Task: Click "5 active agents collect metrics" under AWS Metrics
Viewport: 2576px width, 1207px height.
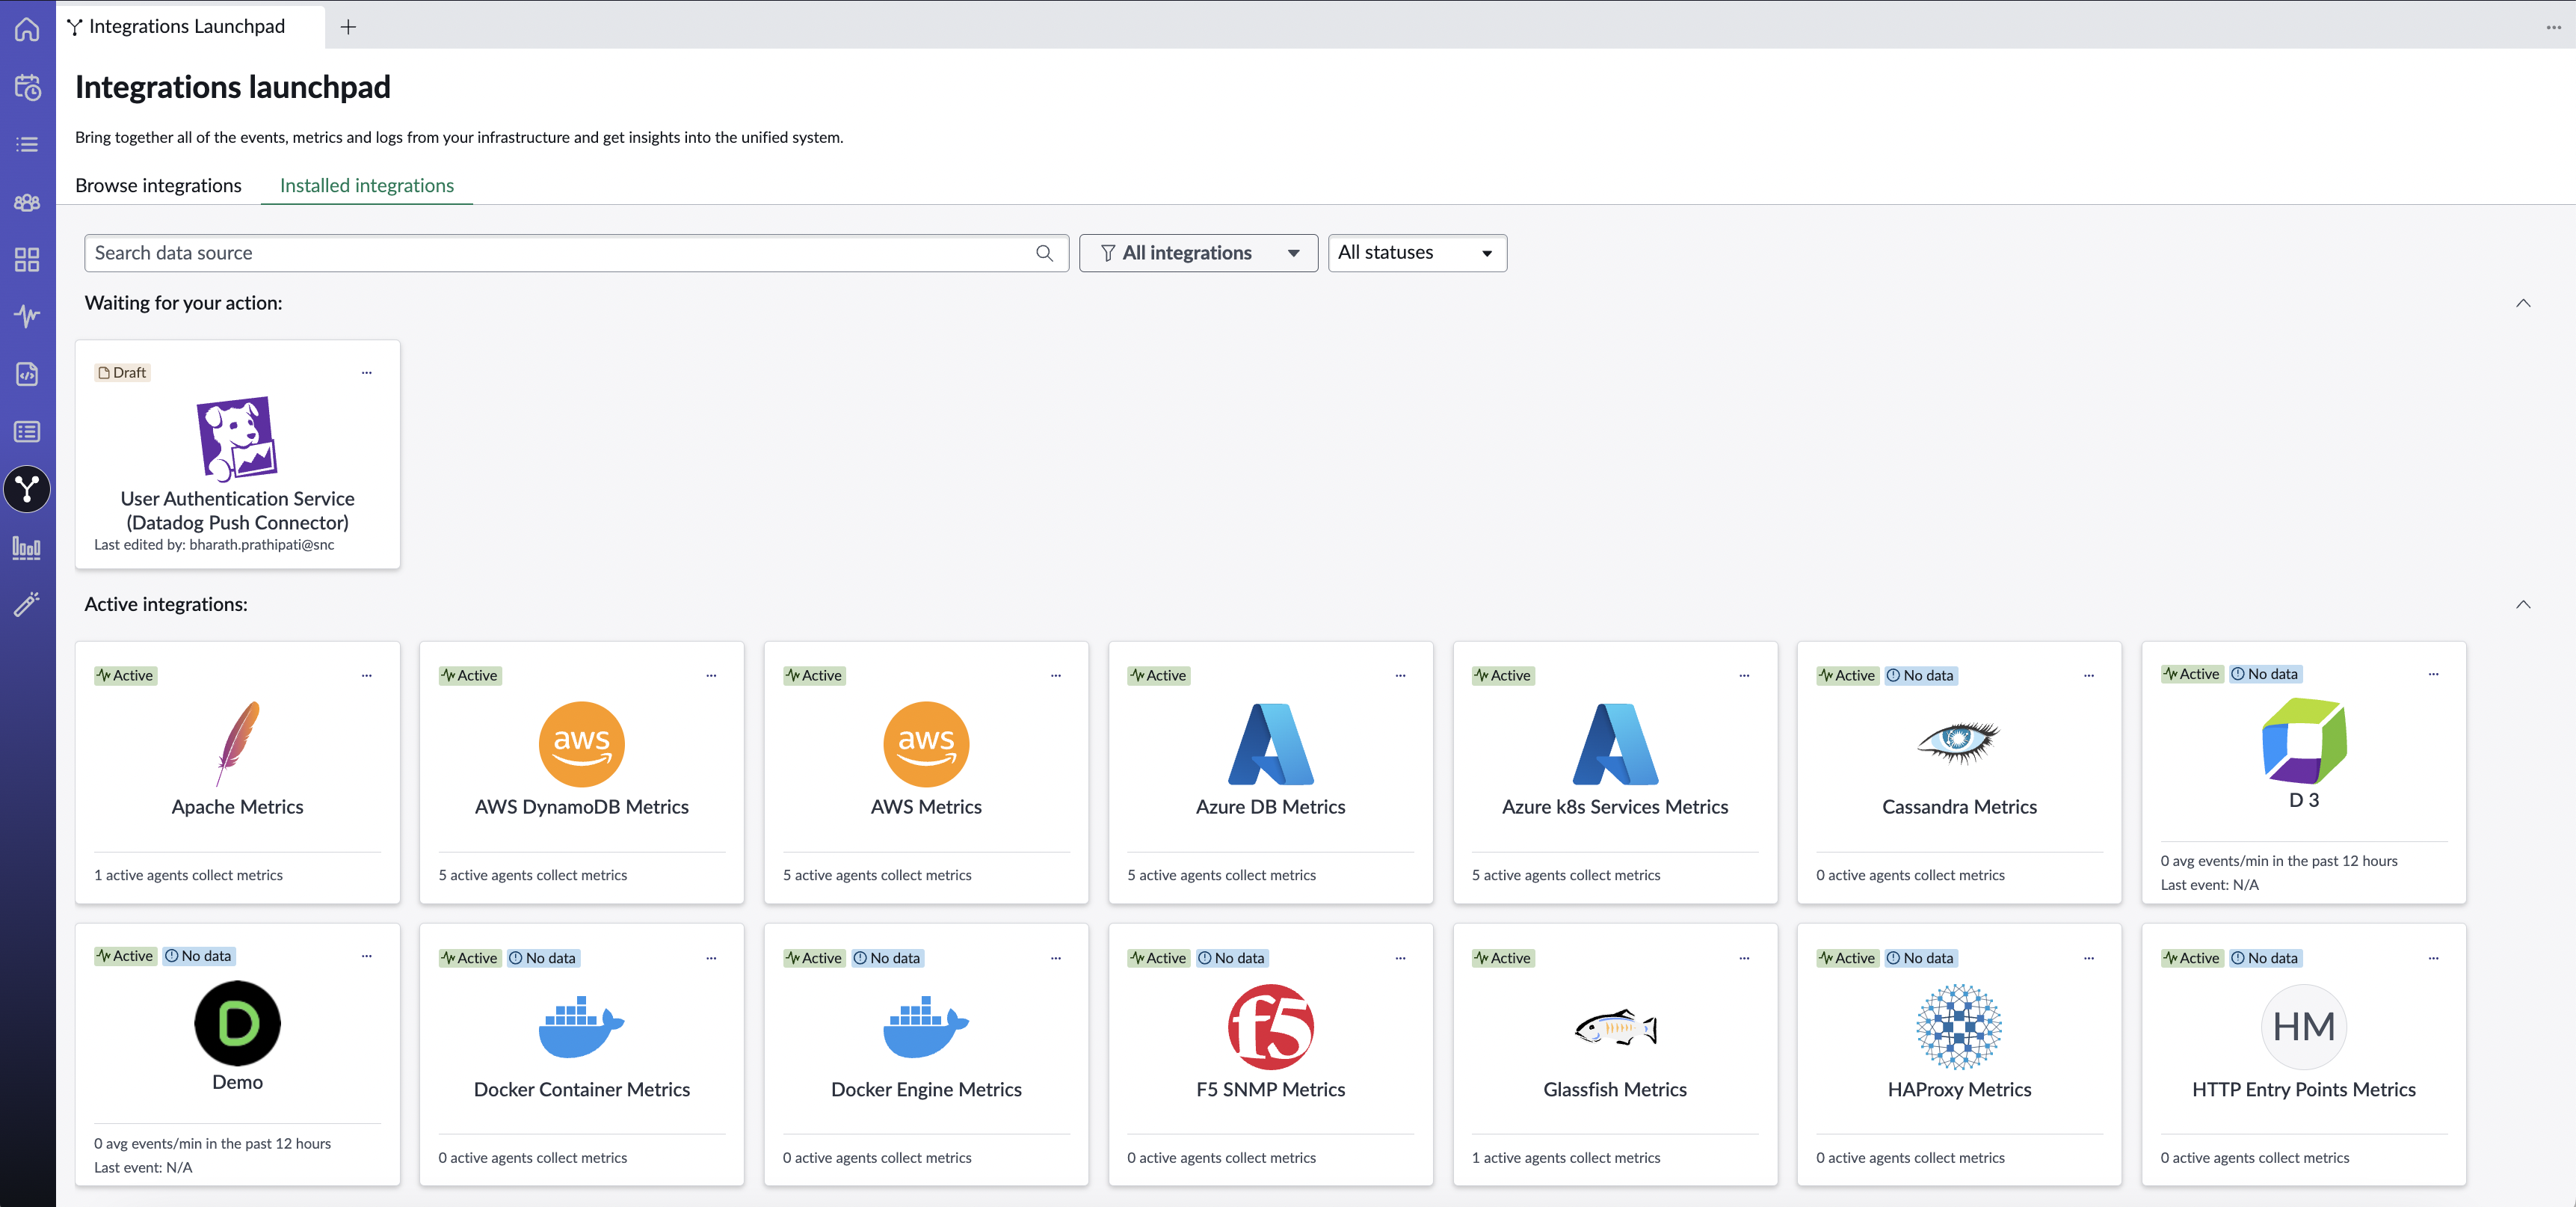Action: pyautogui.click(x=877, y=875)
